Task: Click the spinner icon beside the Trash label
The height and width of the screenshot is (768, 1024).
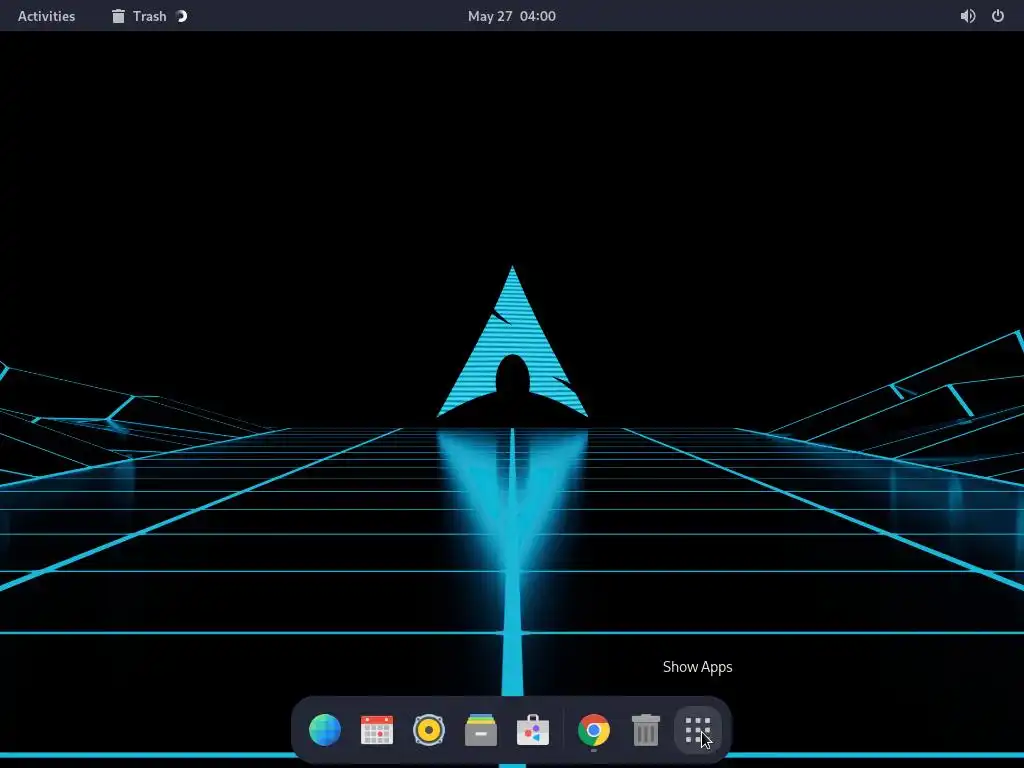Action: pyautogui.click(x=182, y=16)
